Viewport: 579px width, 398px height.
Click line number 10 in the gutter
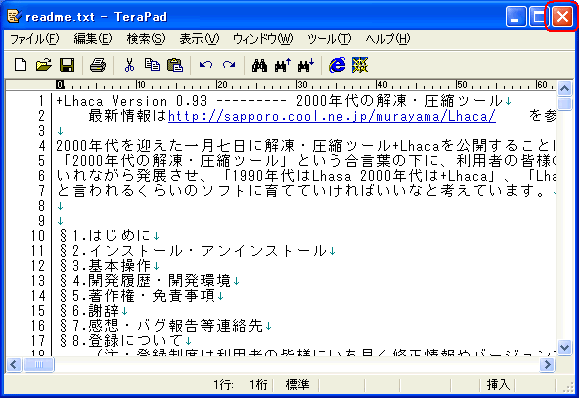(x=37, y=236)
